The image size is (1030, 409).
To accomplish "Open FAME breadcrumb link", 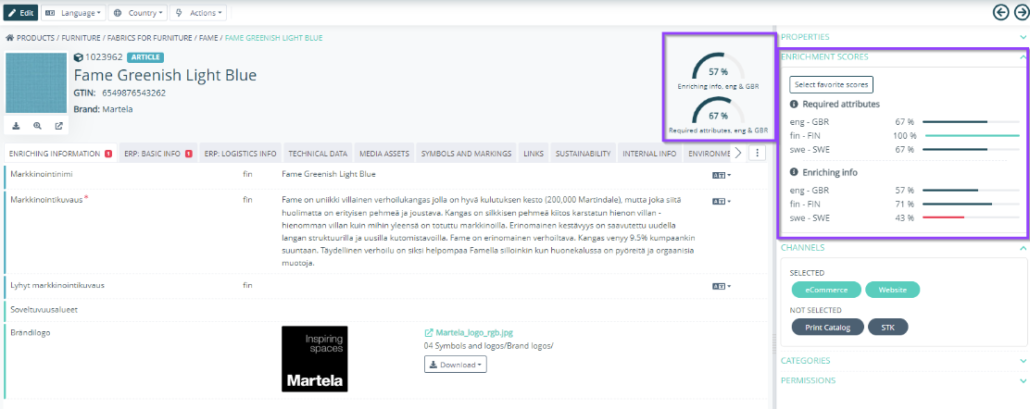I will (209, 38).
